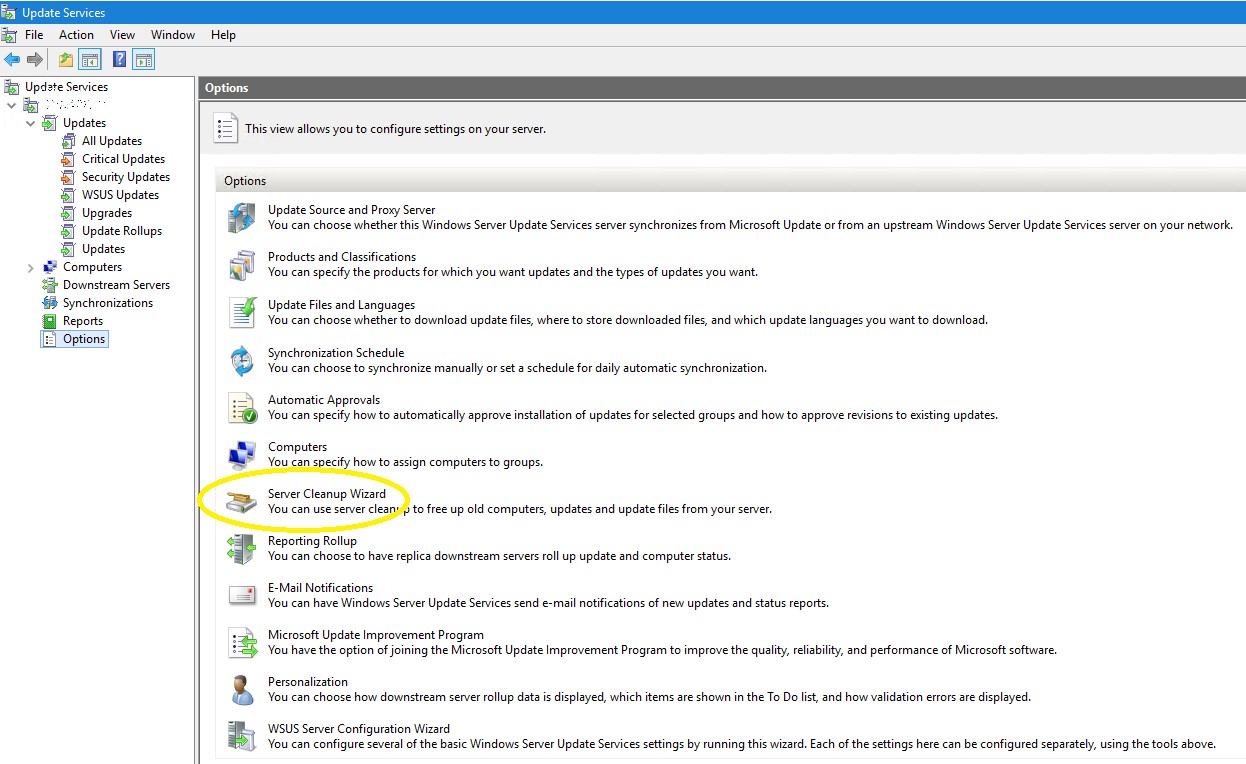Screen dimensions: 1246x764
Task: Open the Action menu
Action: [x=76, y=35]
